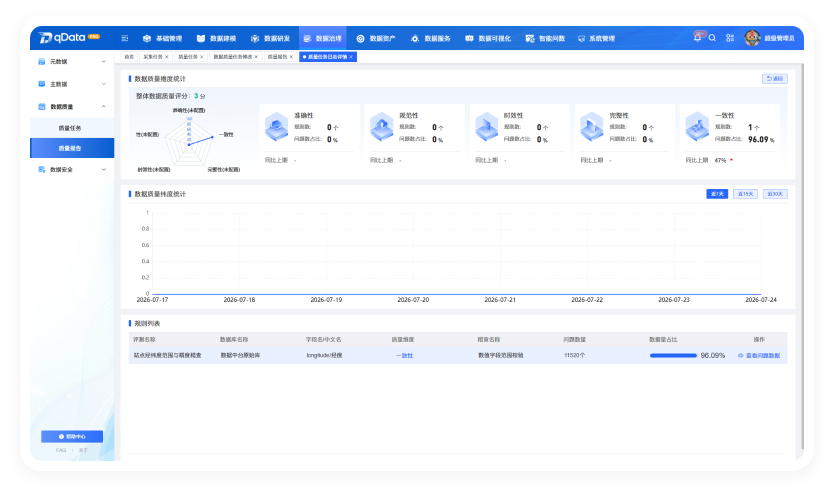The height and width of the screenshot is (495, 834).
Task: Click the 准确性 dimension card icon
Action: pos(277,127)
